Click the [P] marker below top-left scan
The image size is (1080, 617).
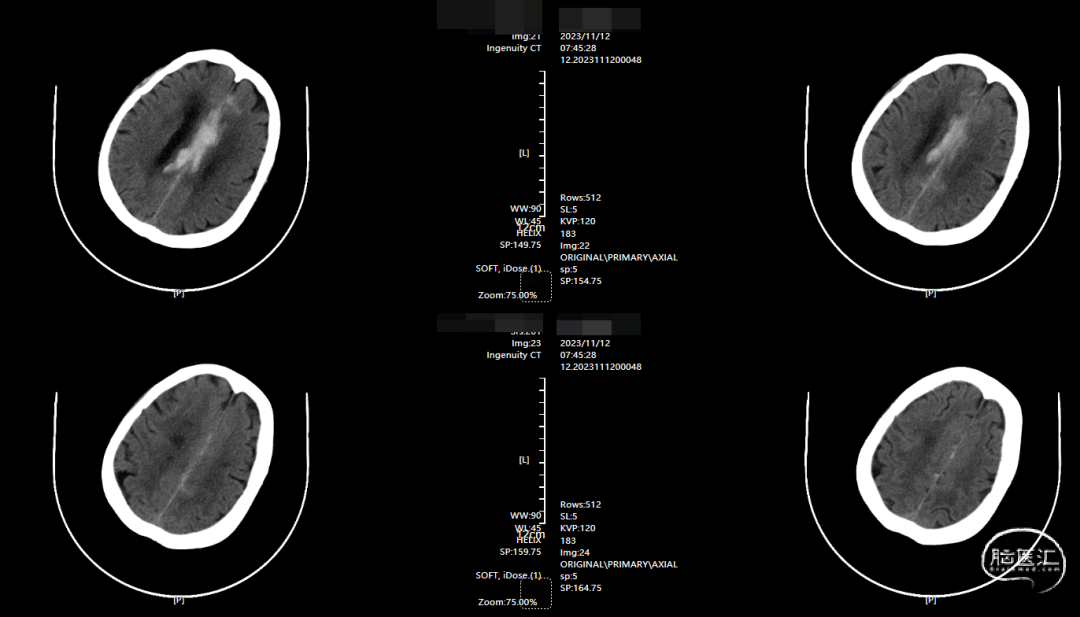pyautogui.click(x=178, y=293)
